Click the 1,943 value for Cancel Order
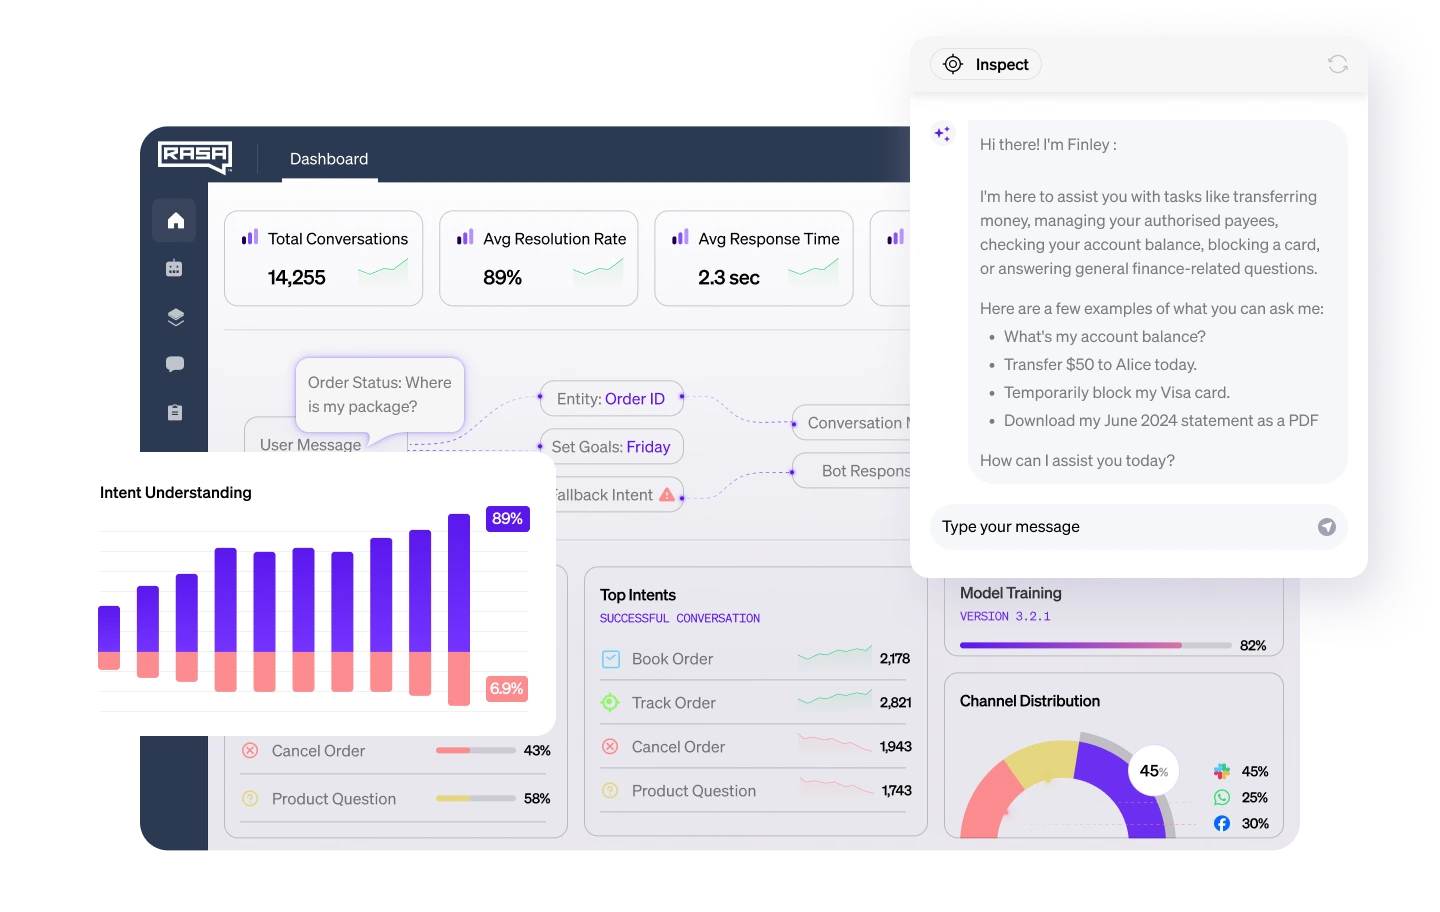The image size is (1440, 912). tap(895, 747)
